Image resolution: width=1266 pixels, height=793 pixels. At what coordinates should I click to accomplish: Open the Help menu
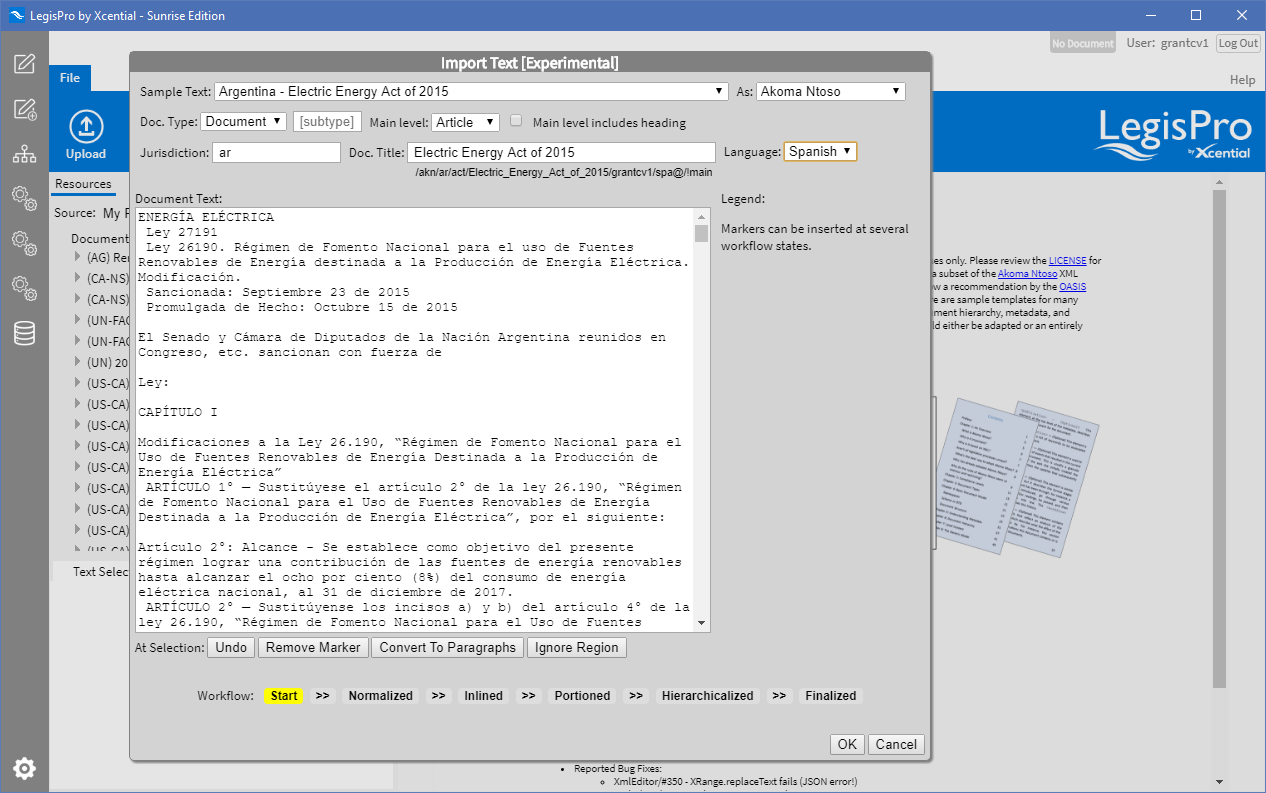(x=1242, y=80)
